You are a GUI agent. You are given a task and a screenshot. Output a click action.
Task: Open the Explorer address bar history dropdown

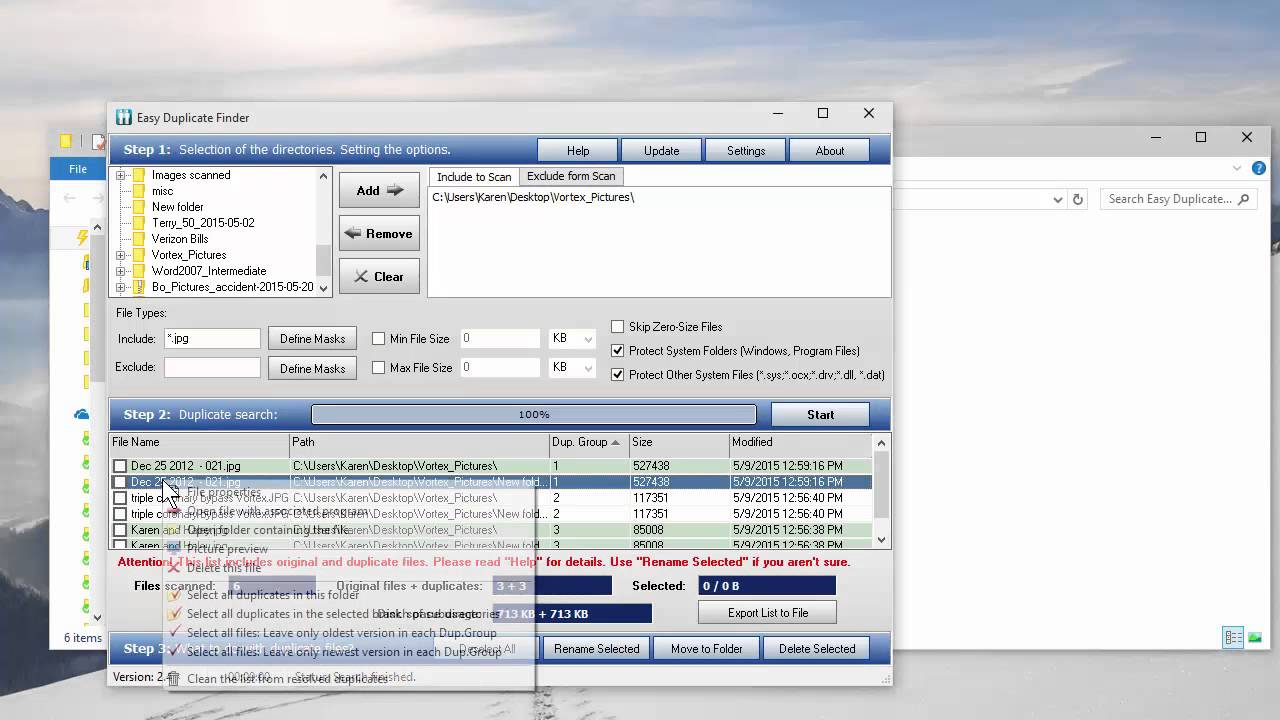pos(1058,199)
